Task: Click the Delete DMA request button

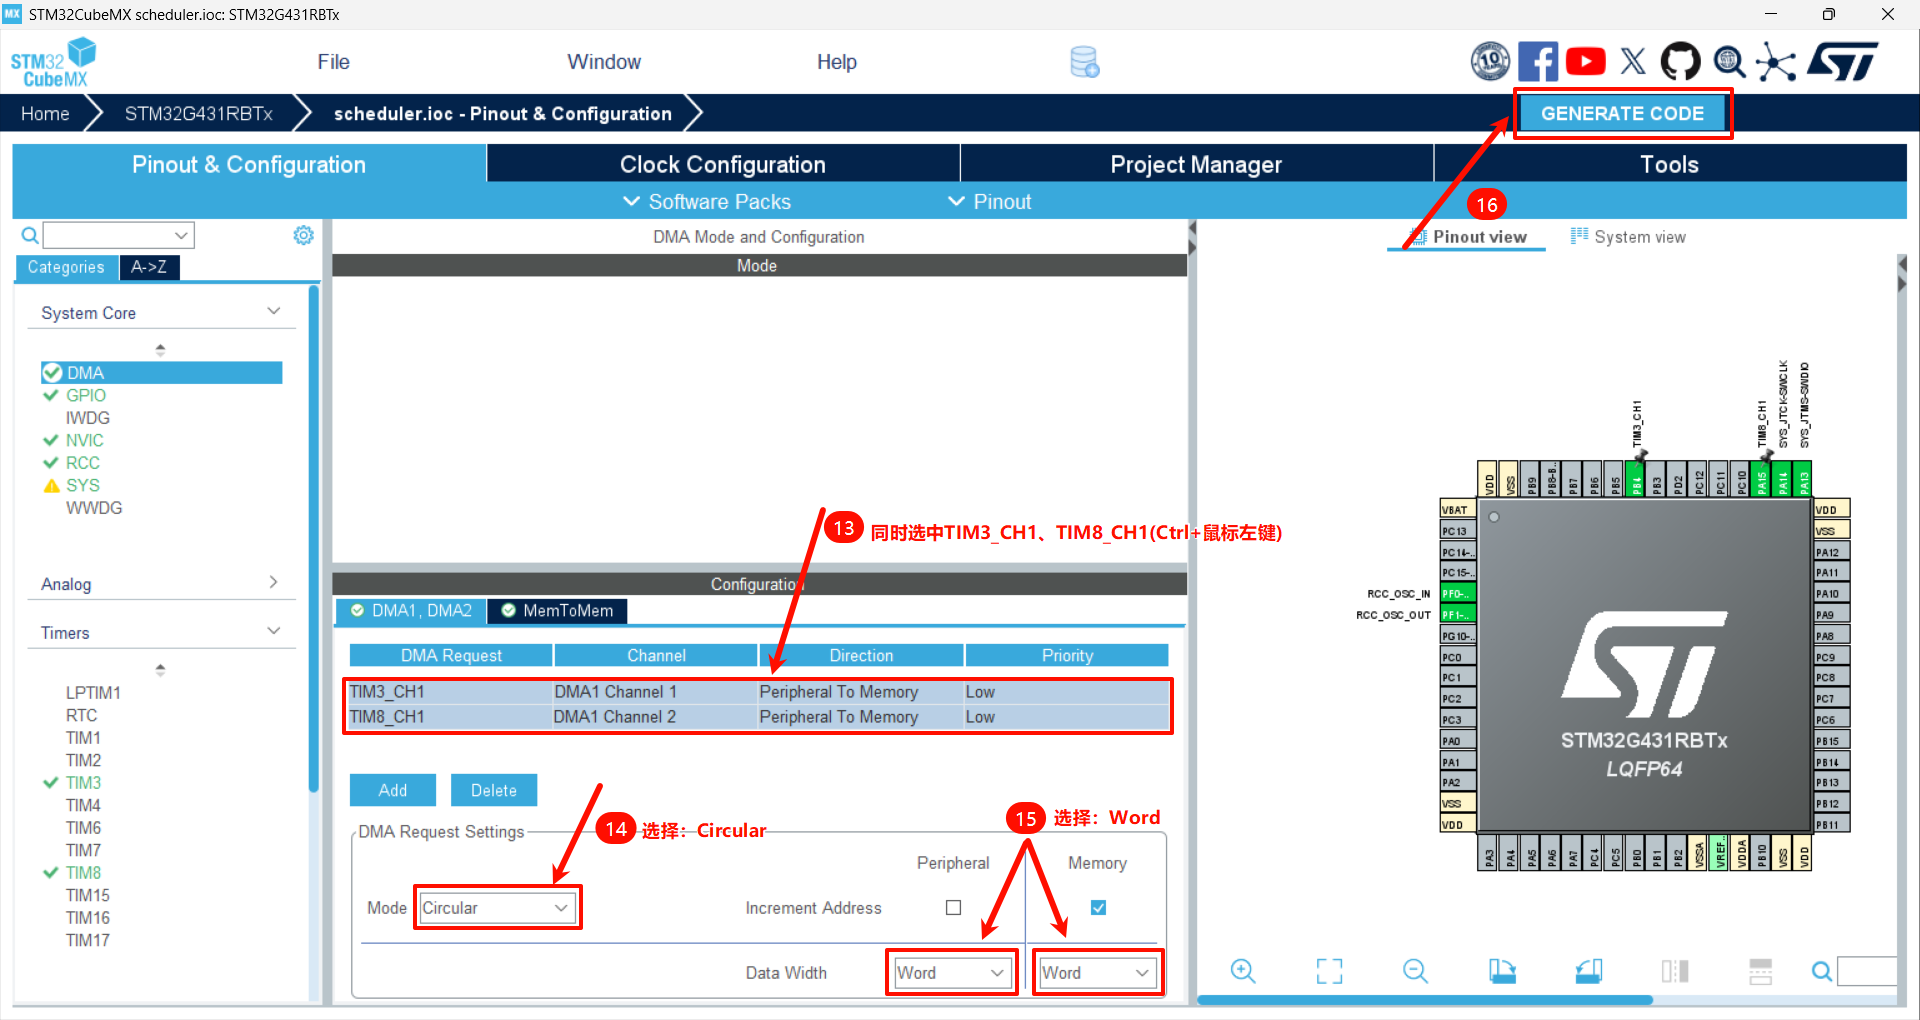Action: pos(494,790)
